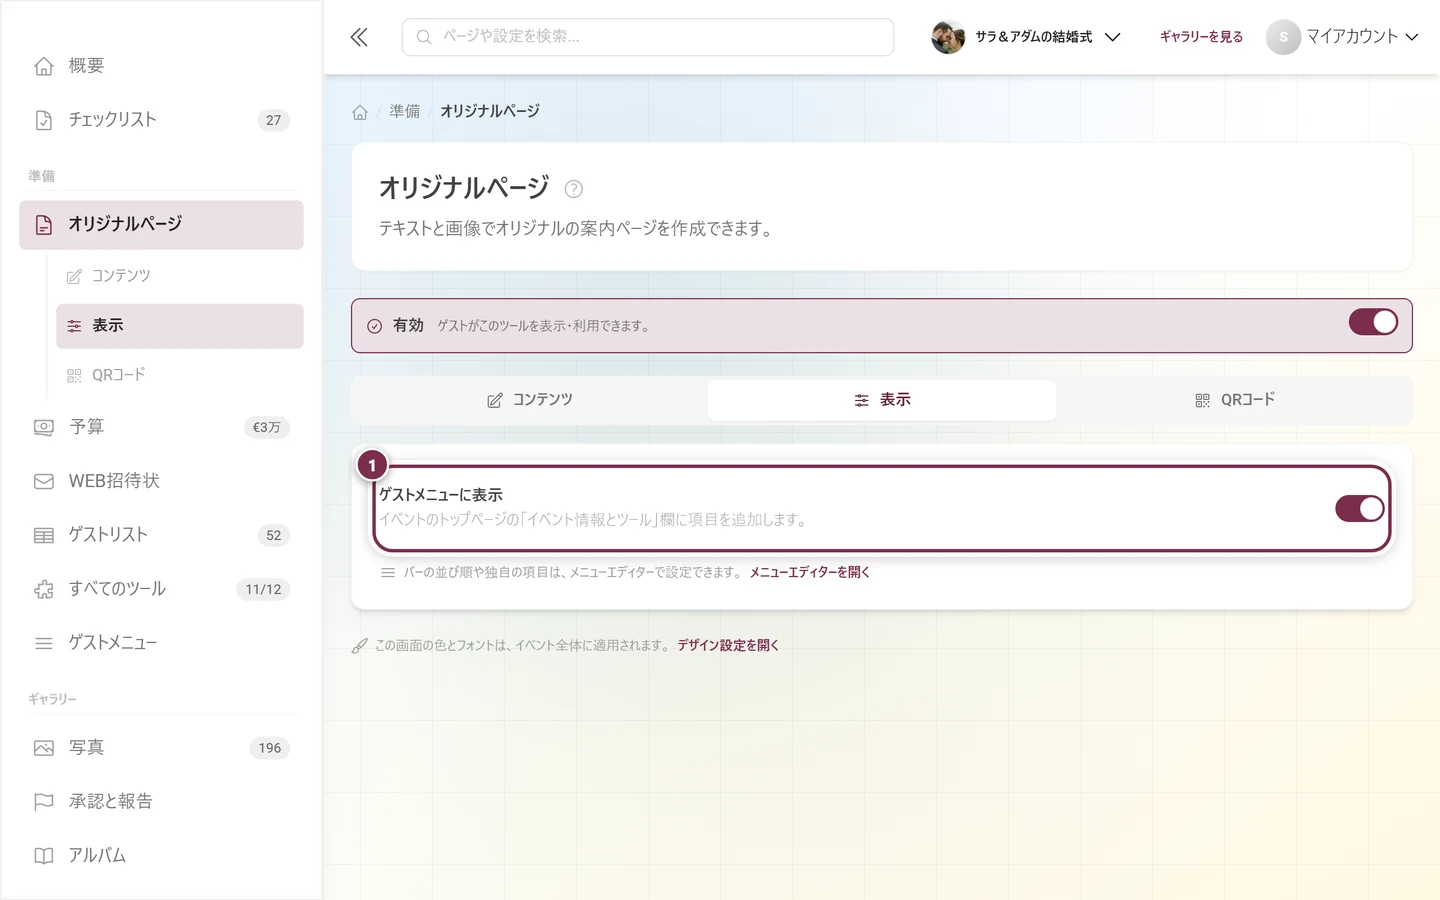Viewport: 1440px width, 900px height.
Task: Click the 196 badge next to 写真
Action: tap(270, 748)
